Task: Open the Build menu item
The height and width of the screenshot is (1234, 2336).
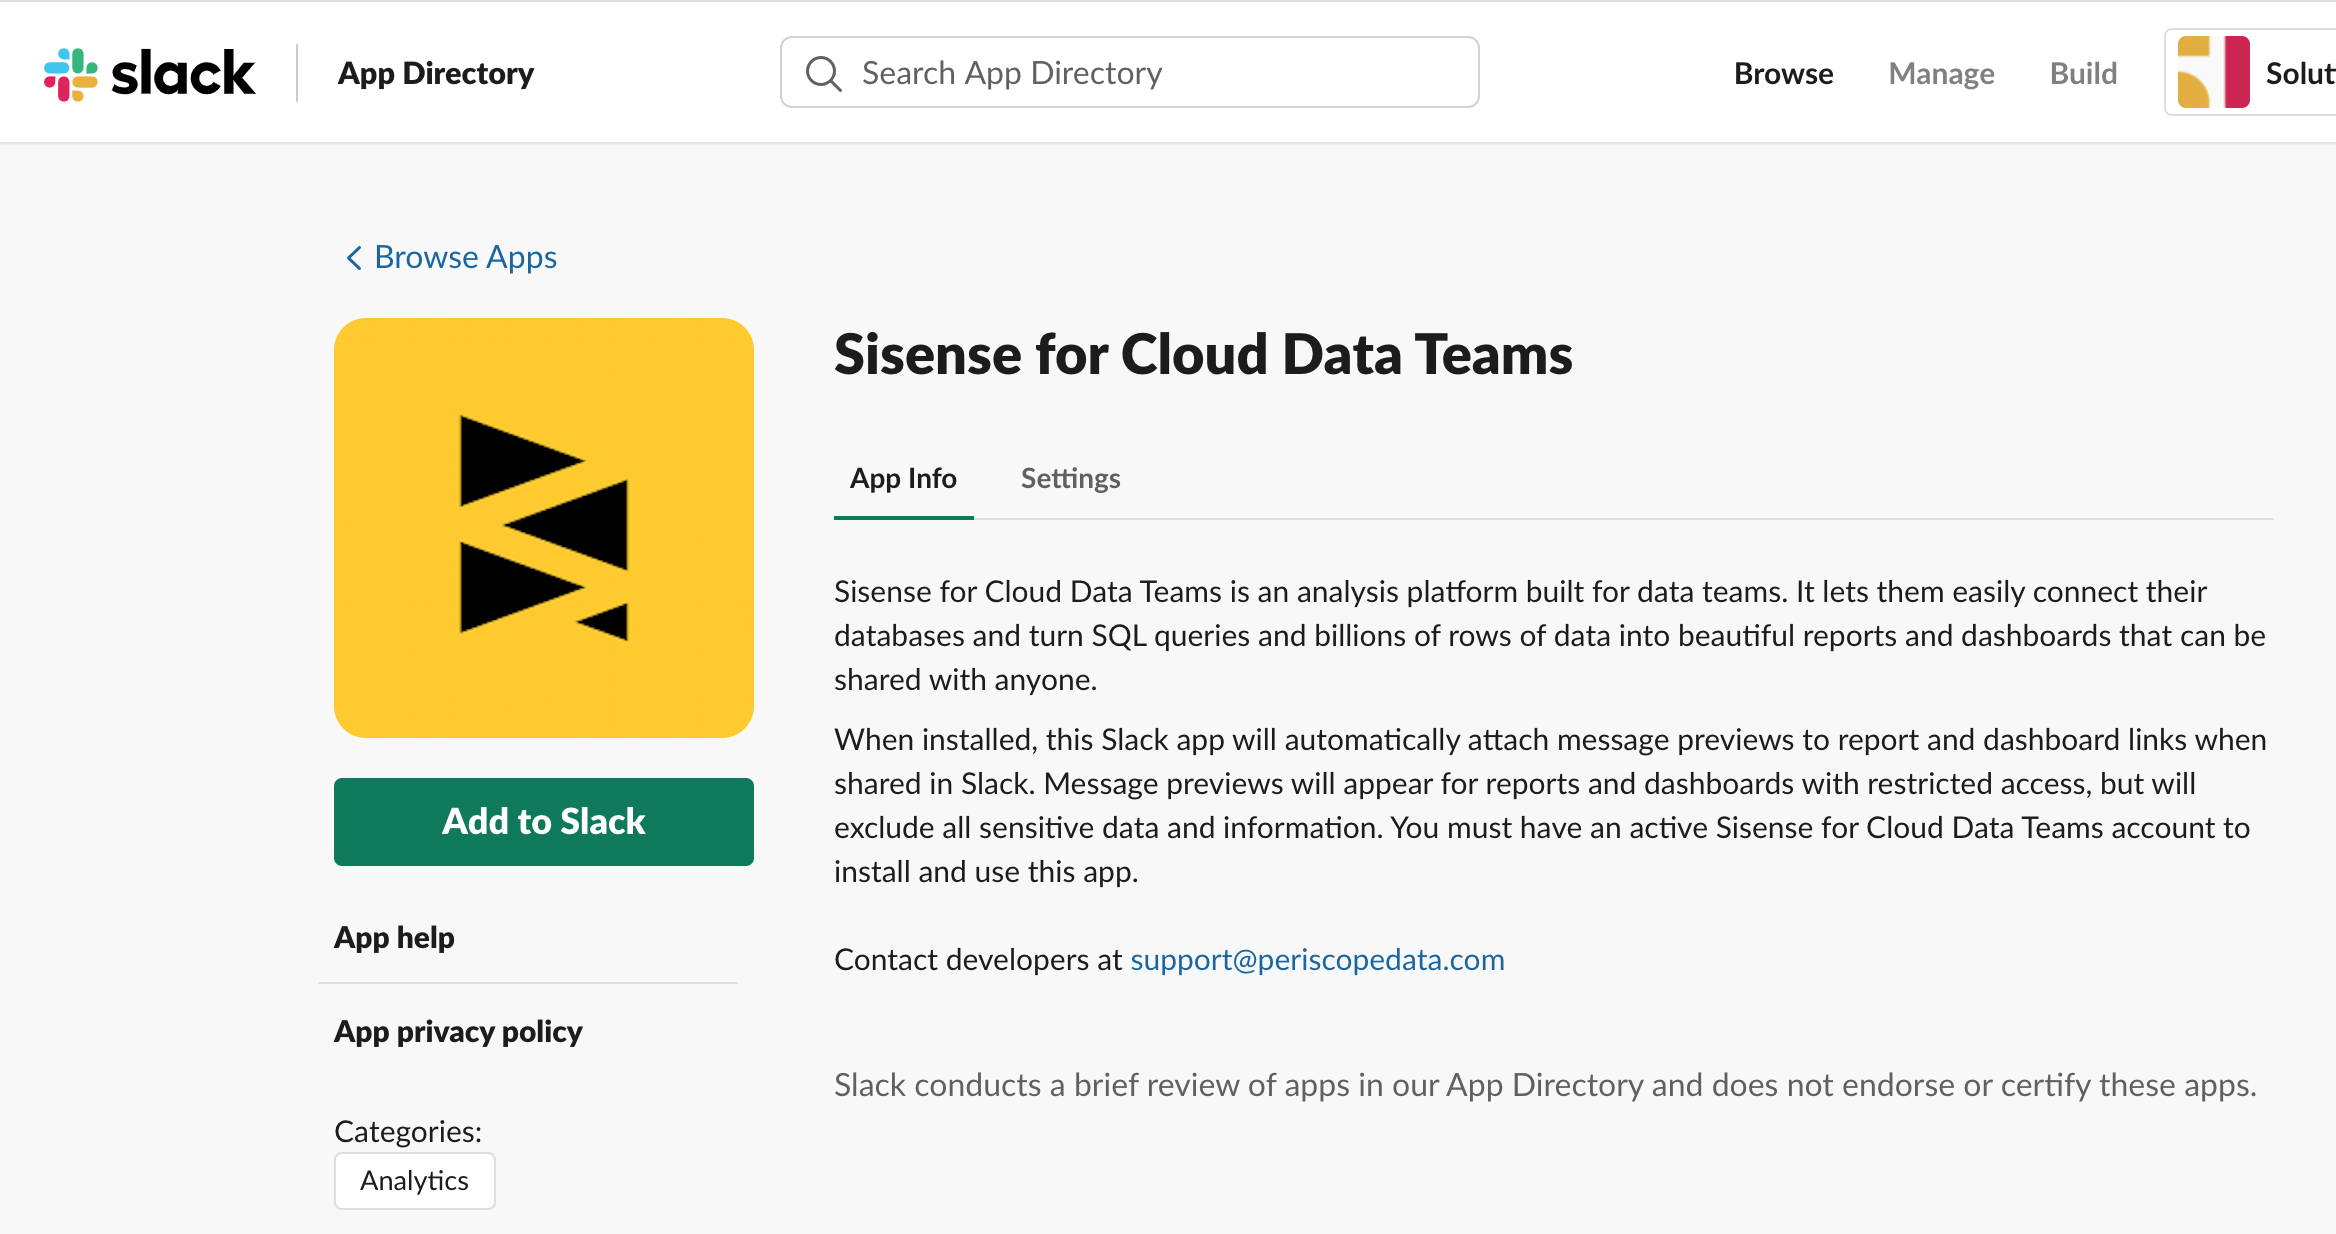Action: pos(2083,73)
